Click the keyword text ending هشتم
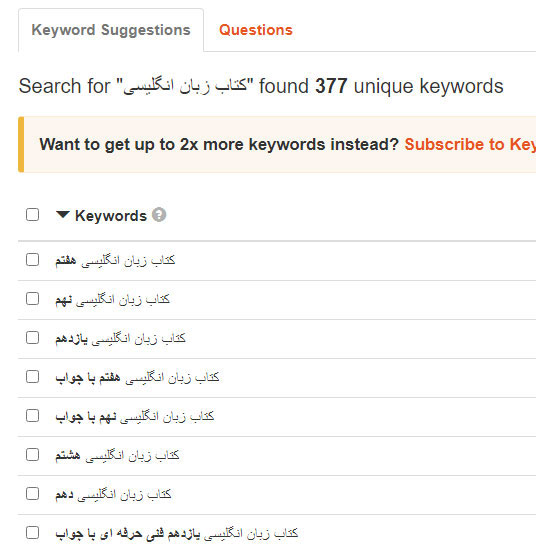The width and height of the screenshot is (536, 549). click(117, 455)
